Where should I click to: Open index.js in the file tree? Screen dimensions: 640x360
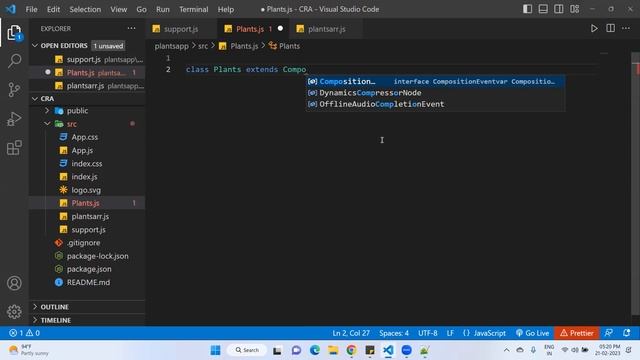click(x=87, y=177)
